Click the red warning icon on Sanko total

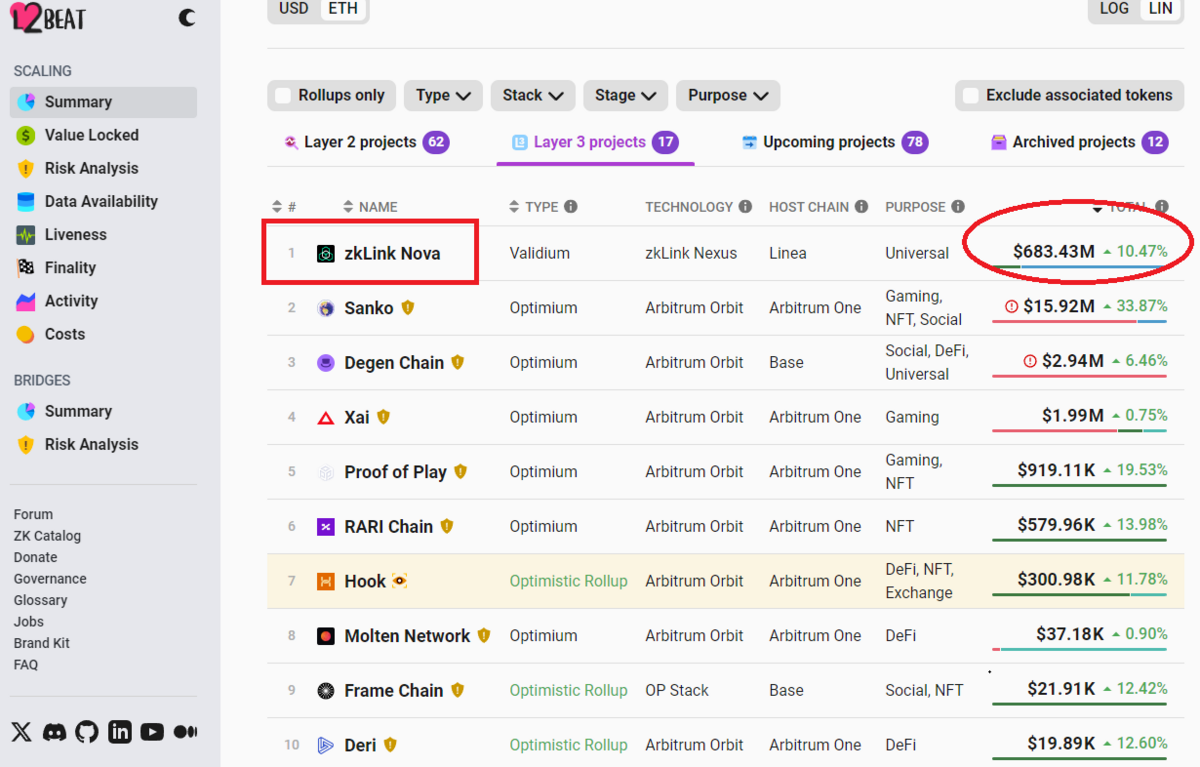[1011, 306]
